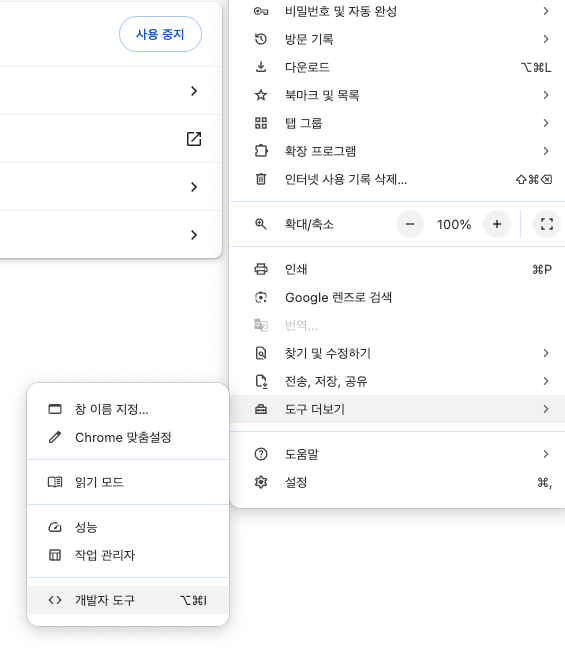
Task: Expand the 도움말 submenu arrow
Action: click(x=546, y=454)
